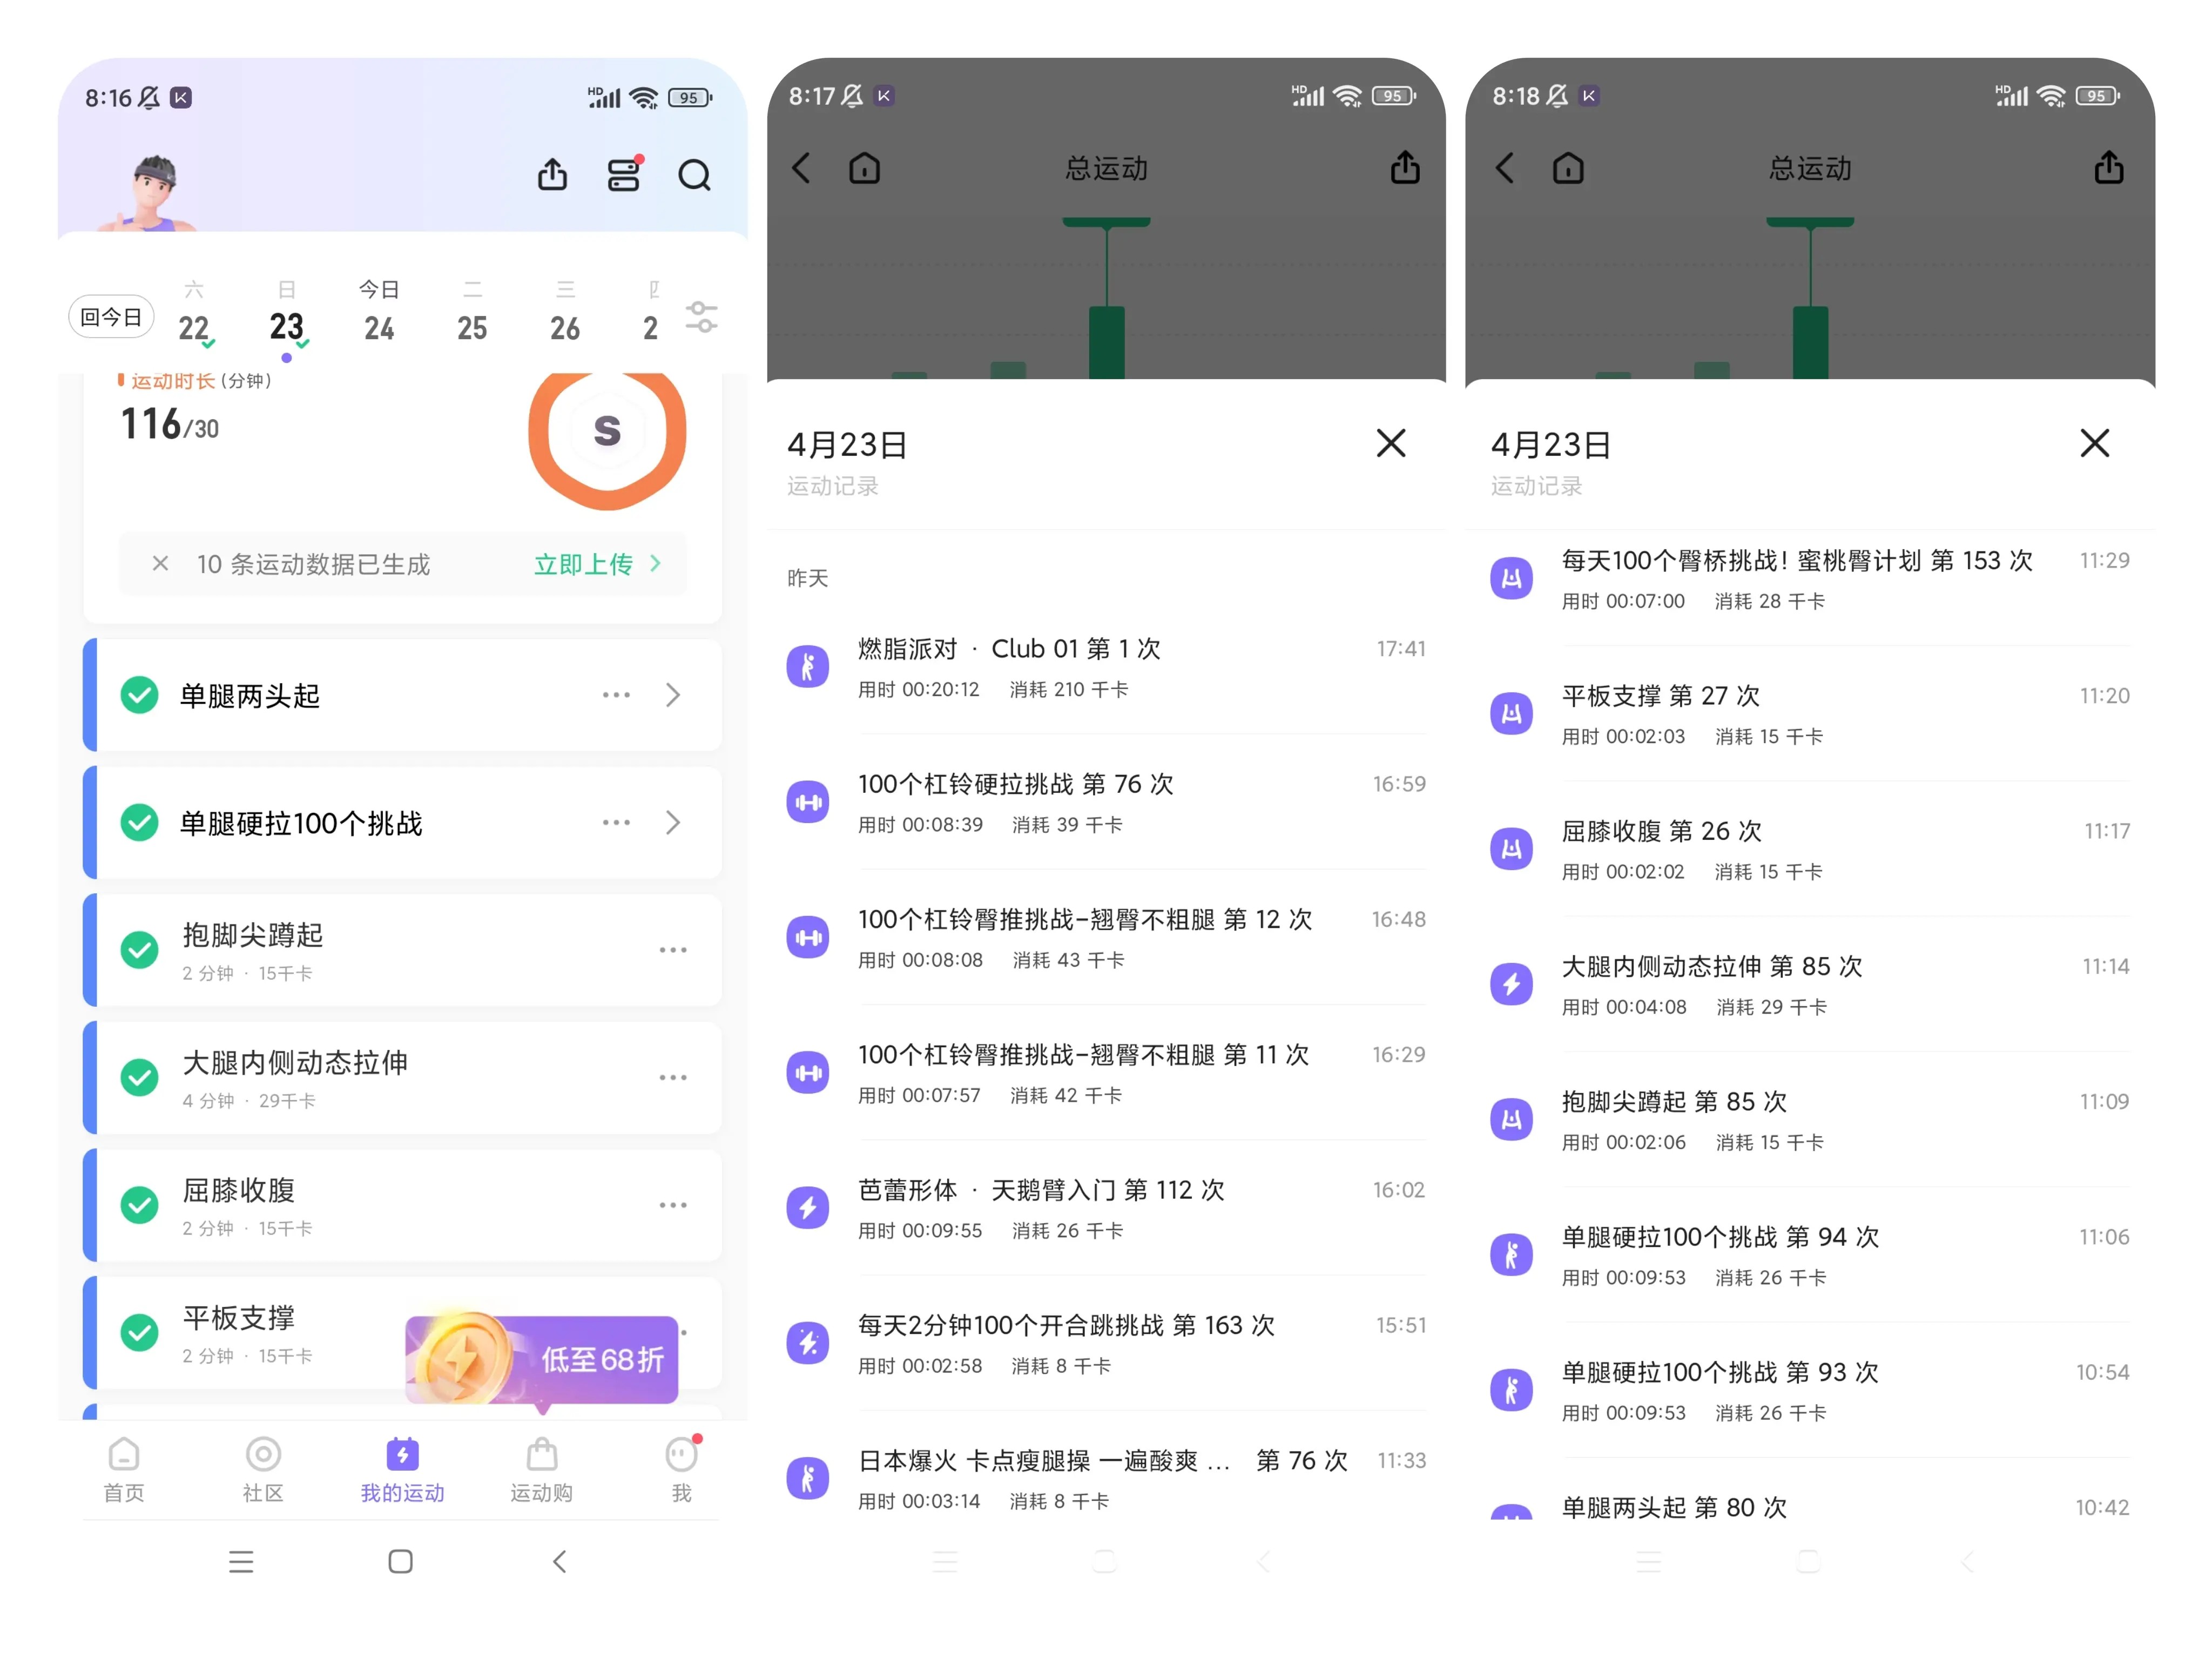Share from right 总运动 screen header
The height and width of the screenshot is (1659, 2212).
coord(2108,168)
